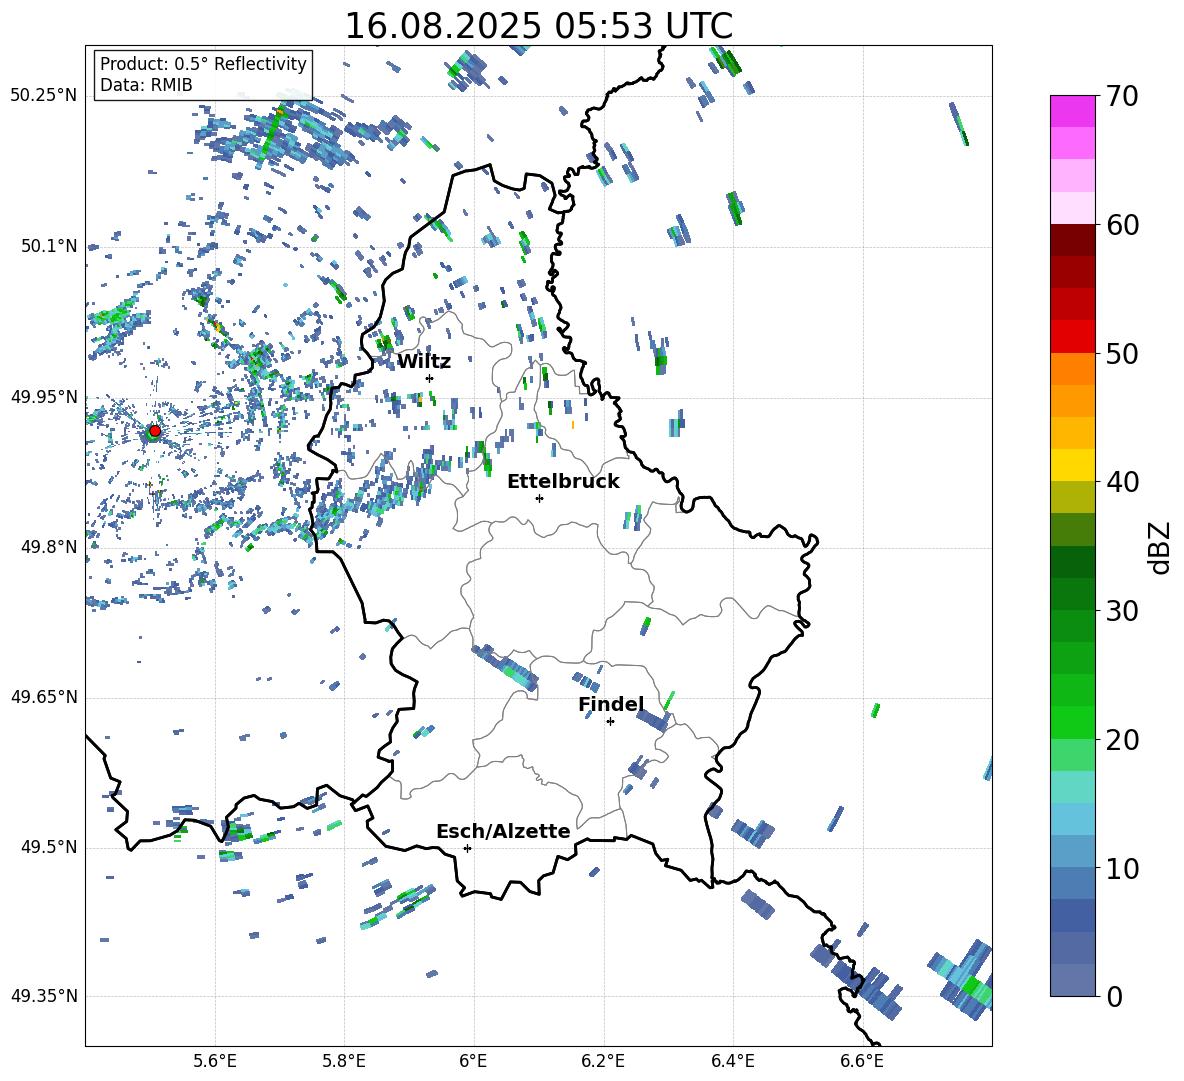Click the Findel city label
Screen dimensions: 1184x1081
611,704
